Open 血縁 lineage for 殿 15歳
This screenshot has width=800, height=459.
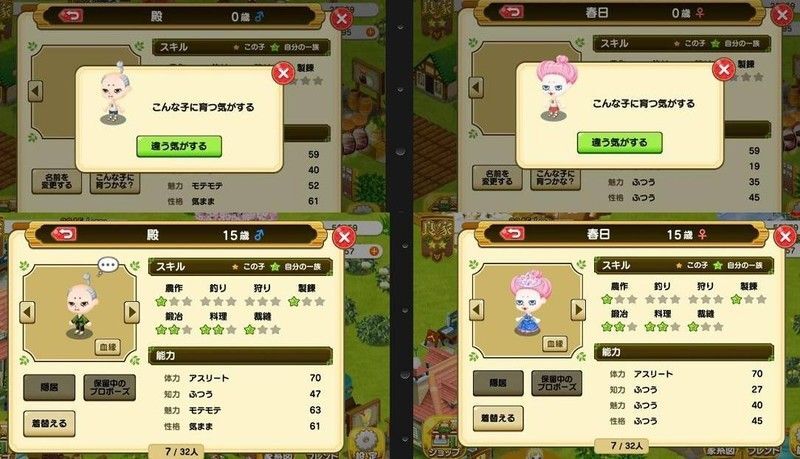[108, 347]
